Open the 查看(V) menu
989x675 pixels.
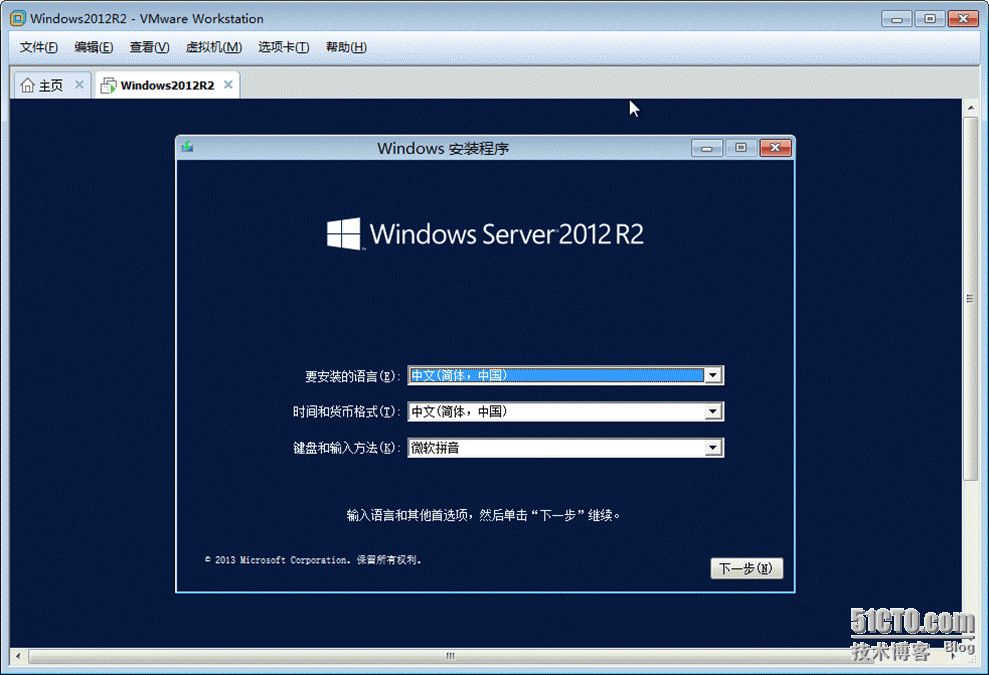149,47
